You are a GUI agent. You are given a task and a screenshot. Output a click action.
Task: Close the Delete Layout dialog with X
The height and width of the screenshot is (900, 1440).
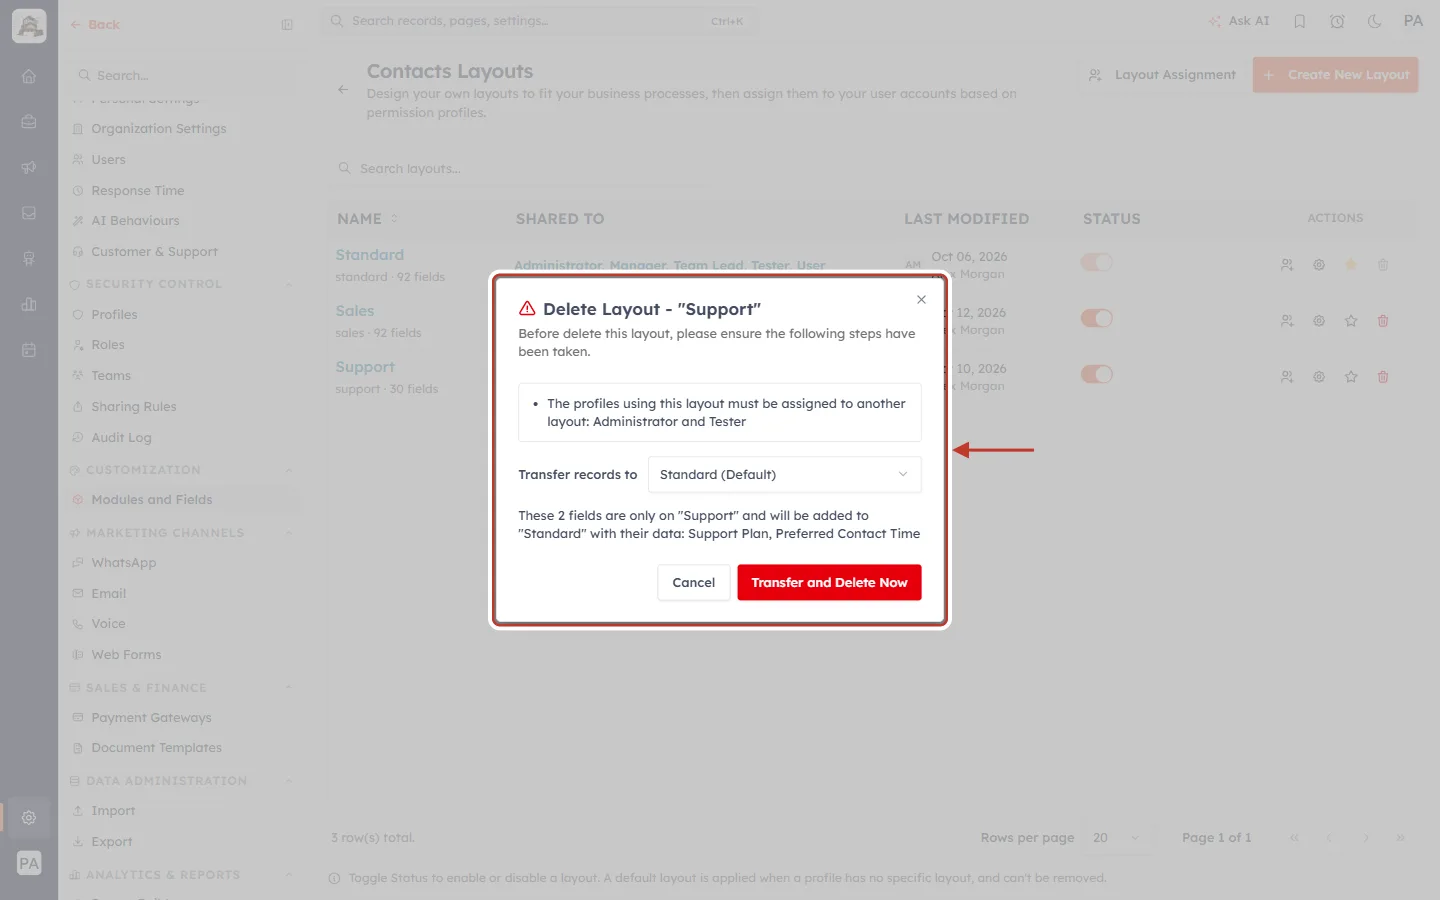[921, 300]
